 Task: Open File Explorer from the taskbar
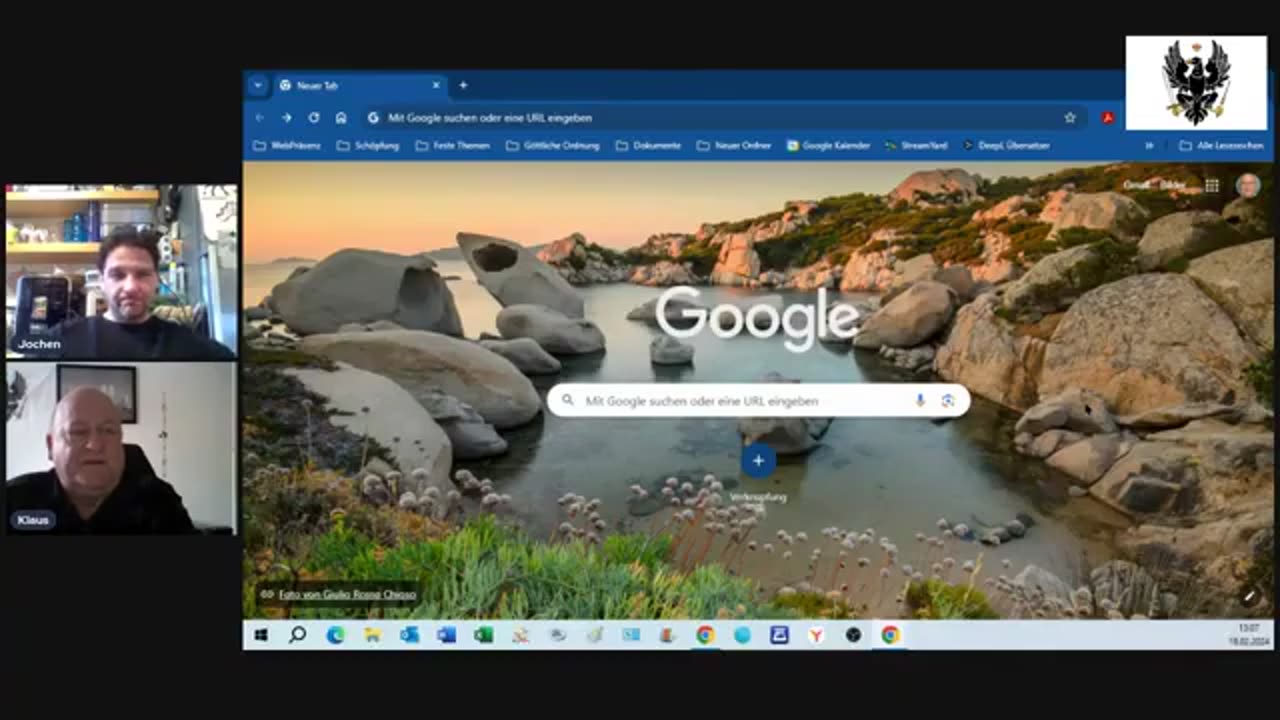click(372, 635)
